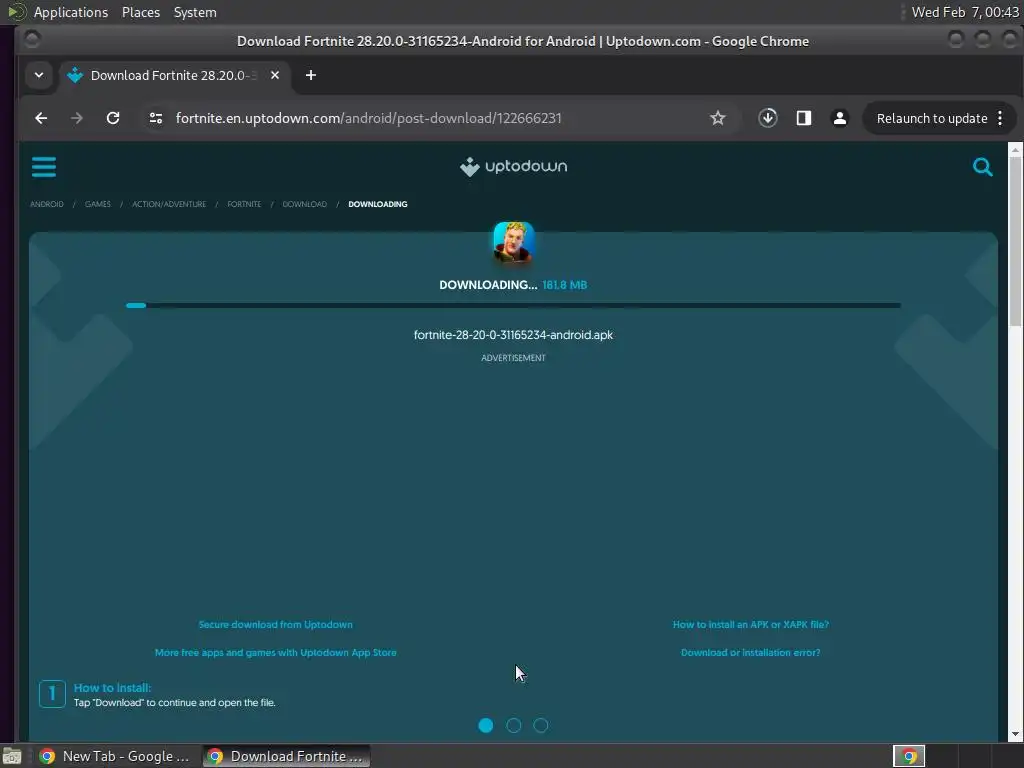Click the 181.8 MB size text

tap(564, 285)
